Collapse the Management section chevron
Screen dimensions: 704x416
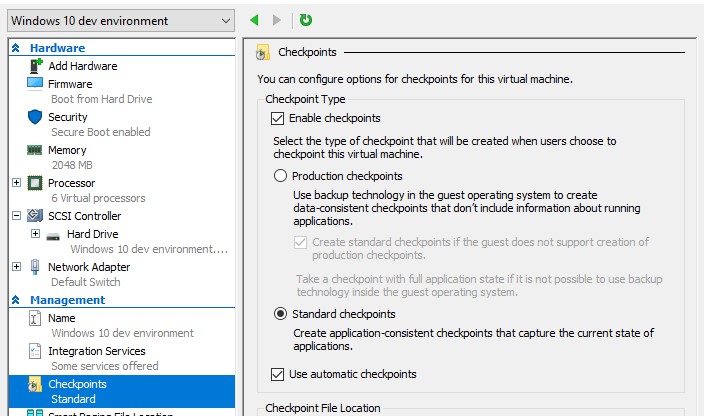[x=16, y=300]
